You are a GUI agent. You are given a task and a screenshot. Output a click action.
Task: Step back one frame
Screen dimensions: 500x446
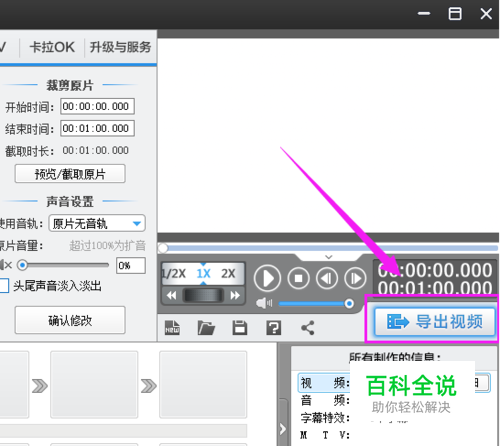click(x=327, y=278)
